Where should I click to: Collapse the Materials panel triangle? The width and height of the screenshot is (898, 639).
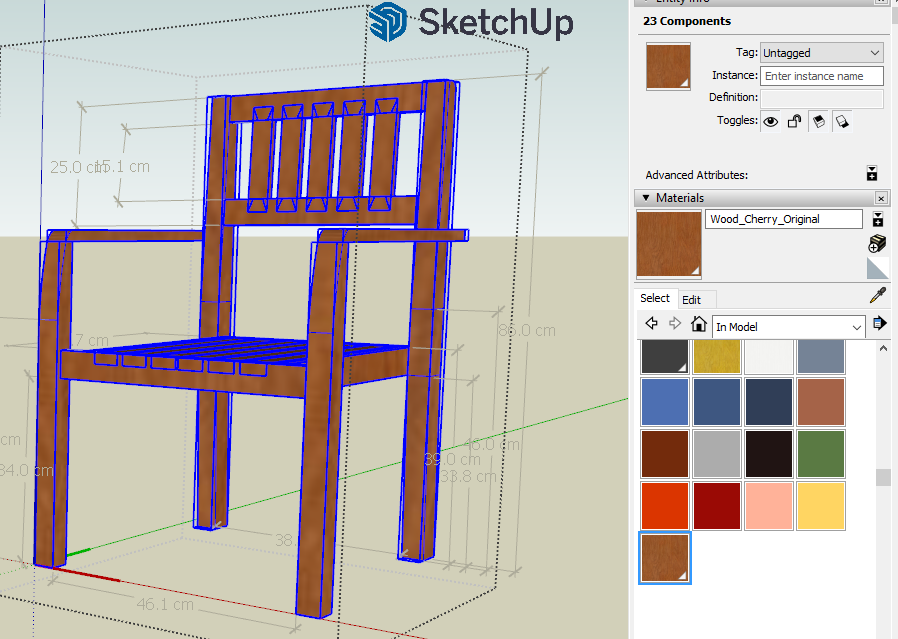646,198
